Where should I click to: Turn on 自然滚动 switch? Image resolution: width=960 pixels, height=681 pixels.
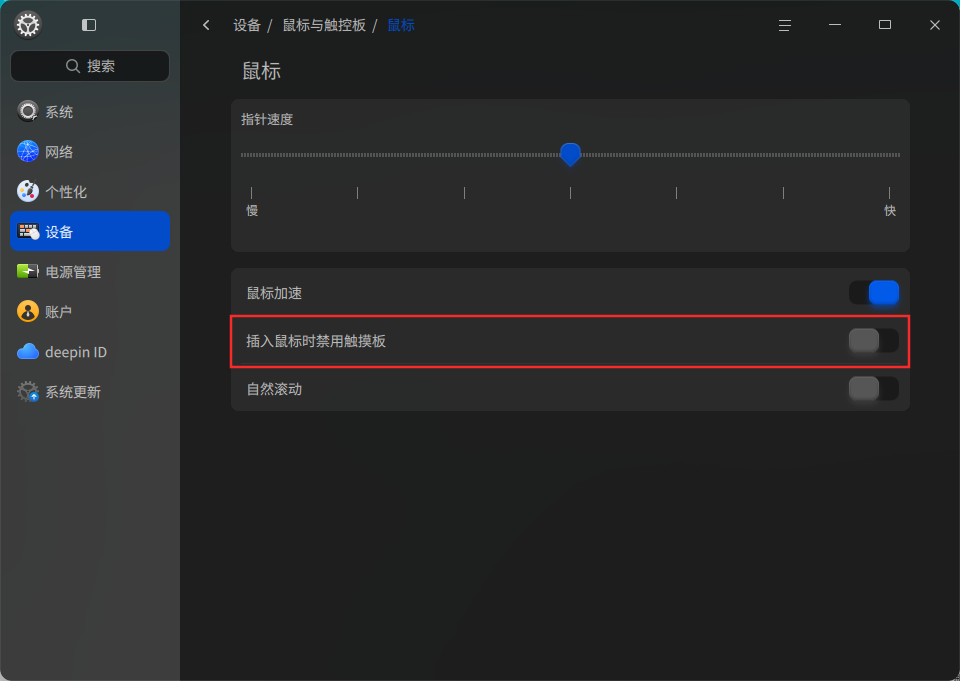coord(874,388)
